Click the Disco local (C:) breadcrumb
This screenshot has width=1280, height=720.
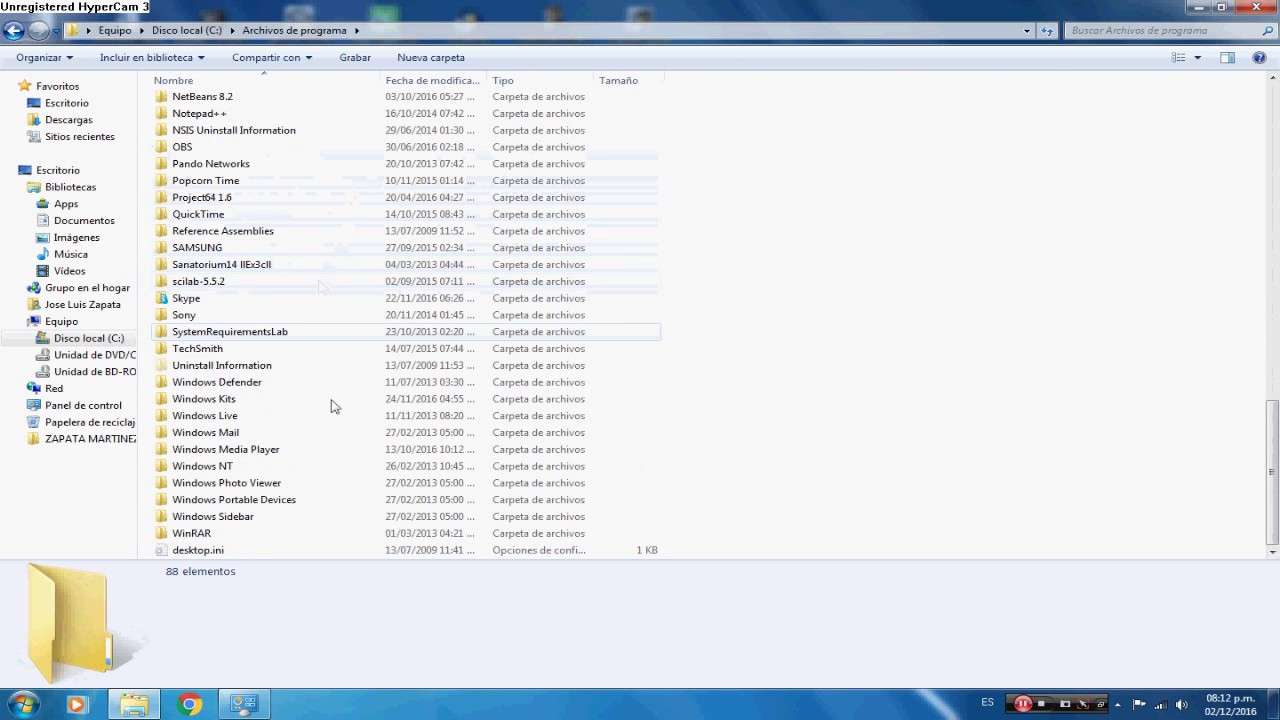(187, 31)
